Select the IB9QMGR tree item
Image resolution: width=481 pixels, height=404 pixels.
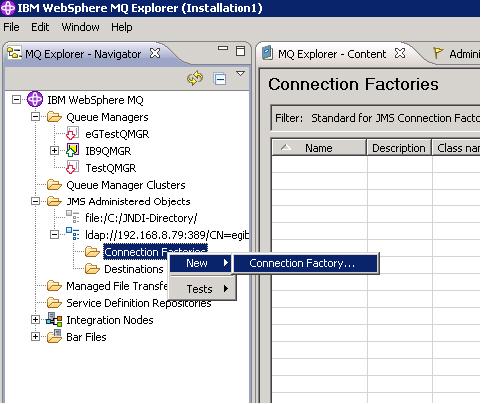(x=108, y=151)
